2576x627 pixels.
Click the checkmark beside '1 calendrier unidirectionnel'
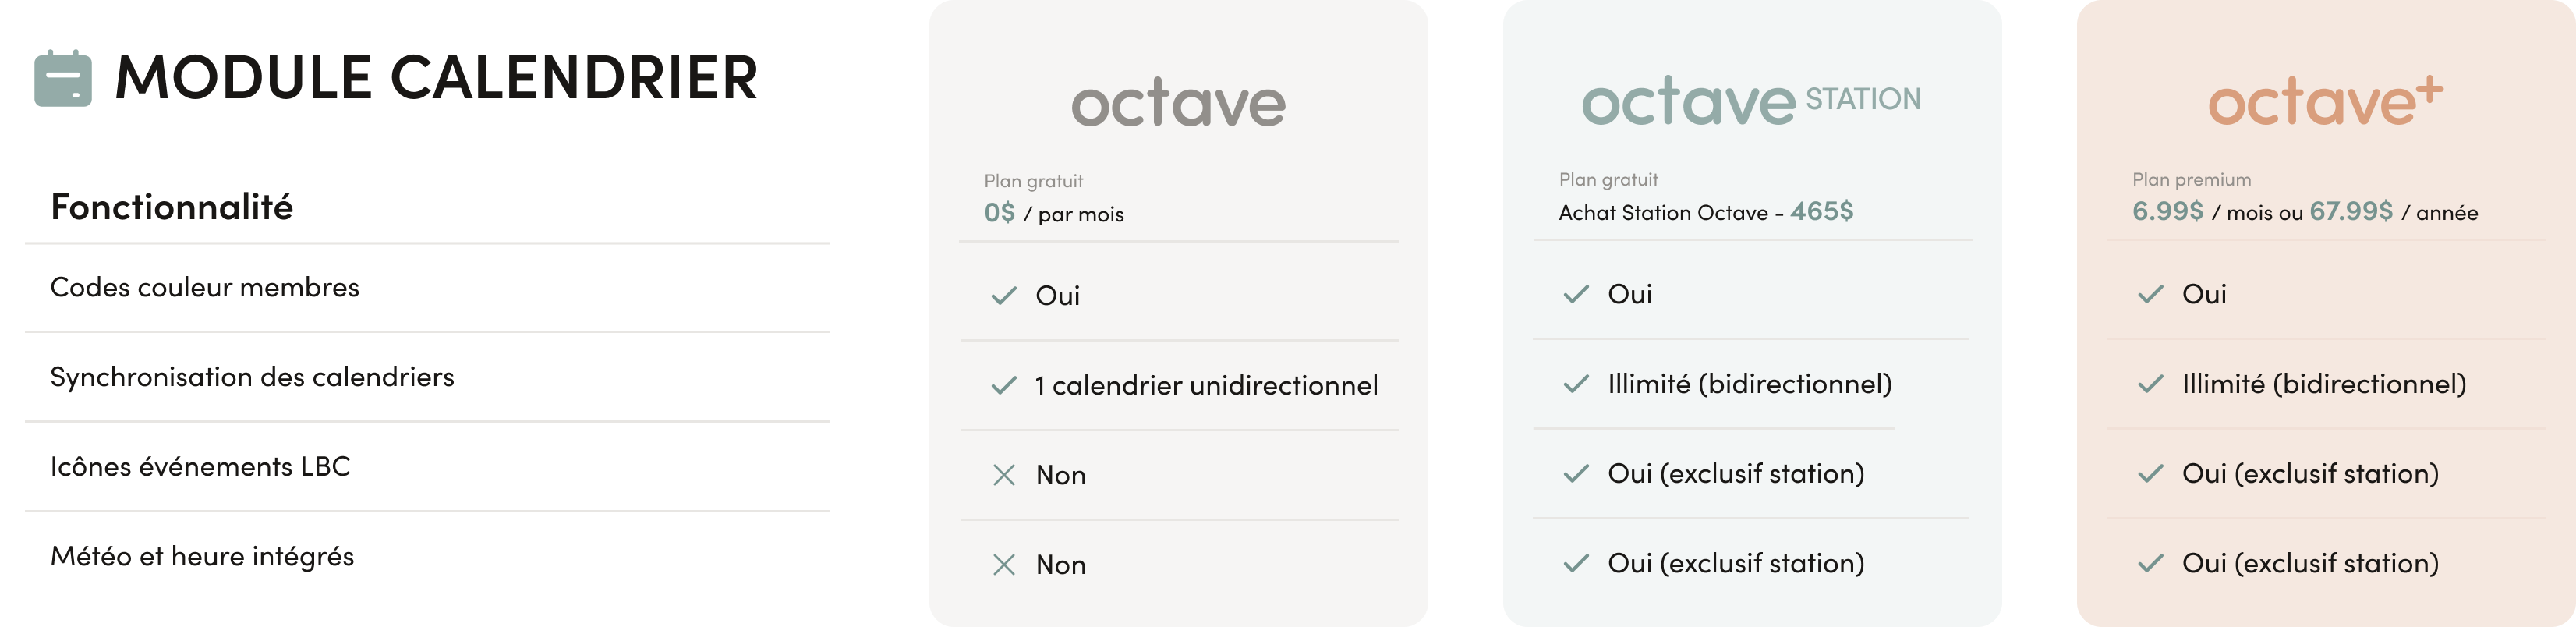[1003, 386]
